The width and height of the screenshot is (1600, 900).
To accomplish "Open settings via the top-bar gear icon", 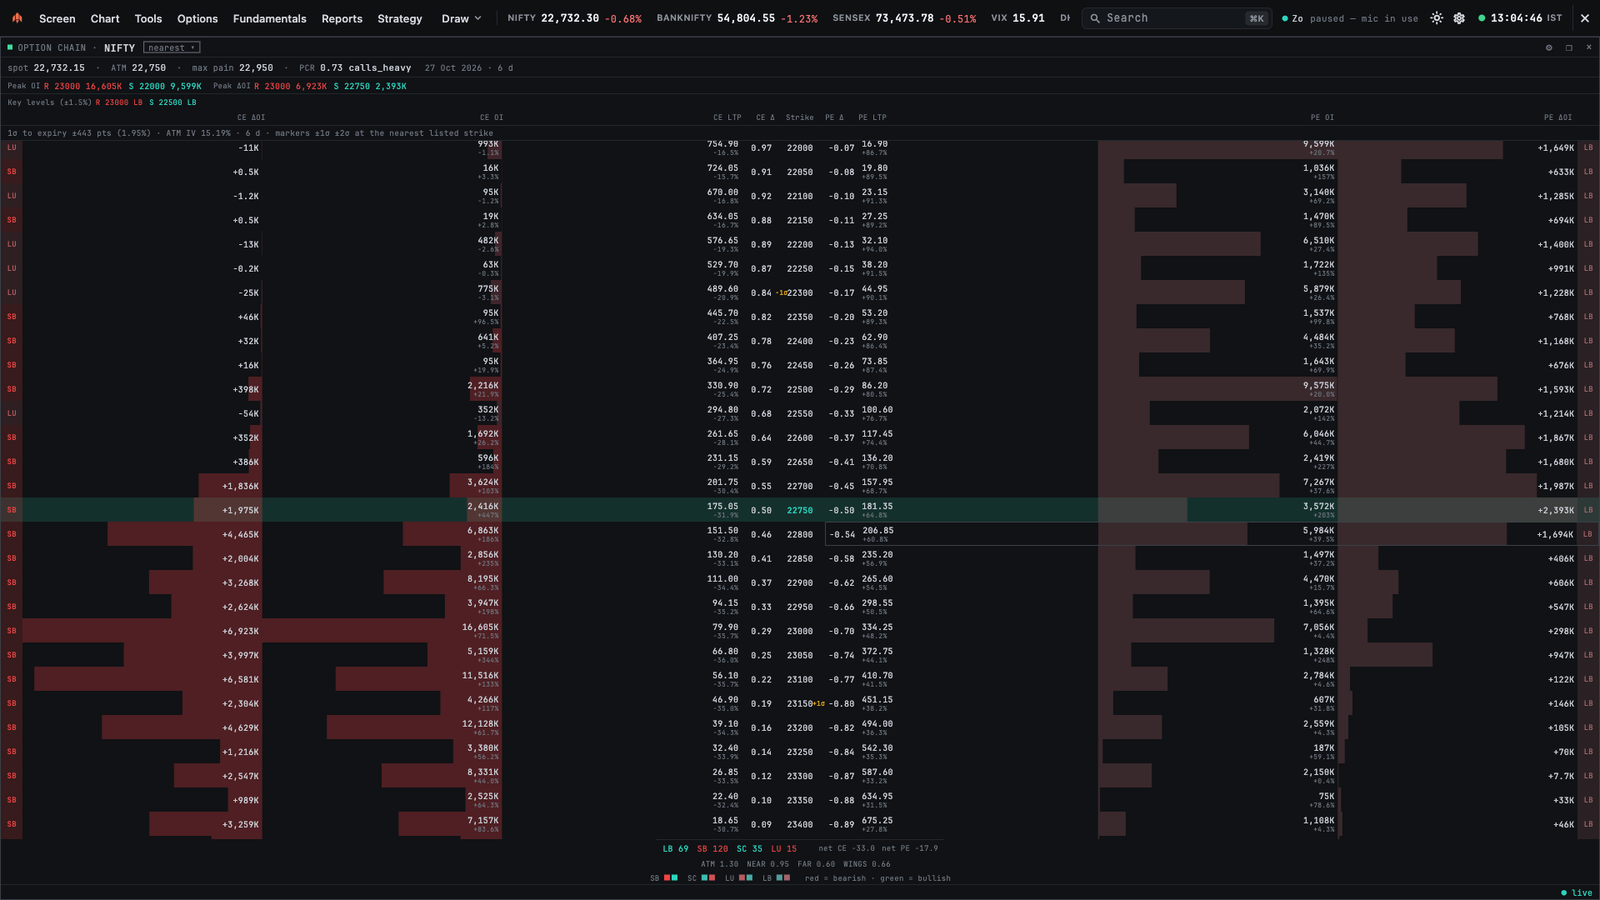I will [1459, 18].
